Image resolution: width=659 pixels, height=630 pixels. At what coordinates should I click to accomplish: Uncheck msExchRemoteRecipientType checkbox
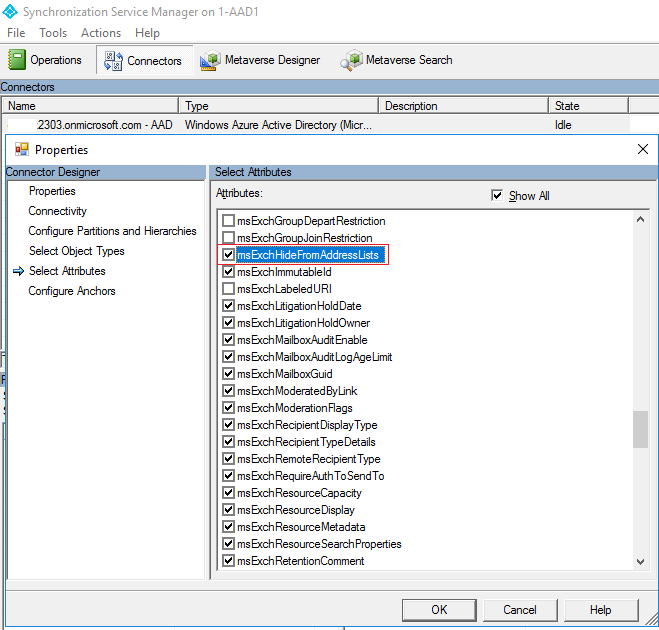(228, 459)
